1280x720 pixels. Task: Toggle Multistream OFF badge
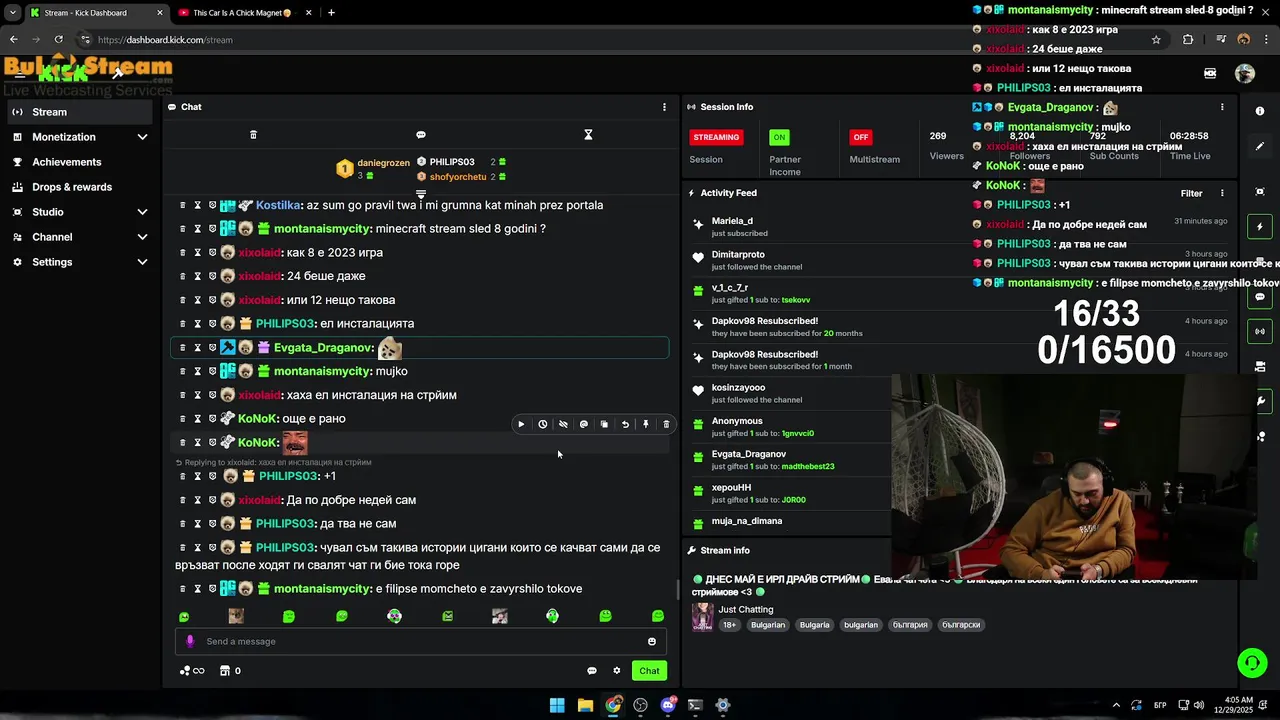[860, 137]
